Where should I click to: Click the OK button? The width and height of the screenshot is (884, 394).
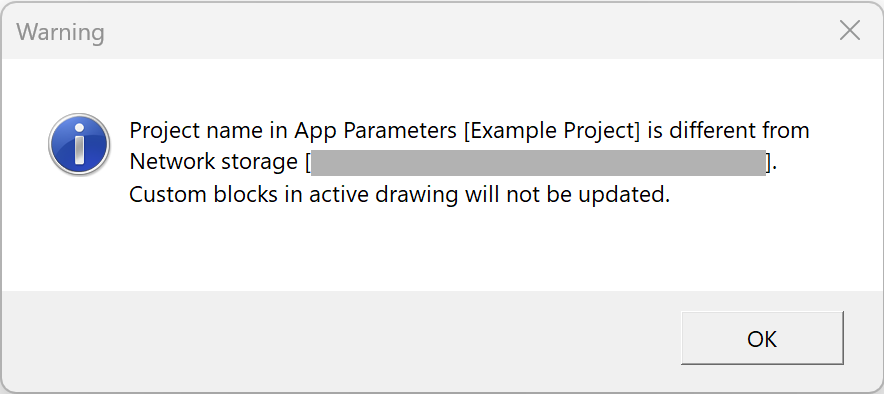pyautogui.click(x=762, y=338)
